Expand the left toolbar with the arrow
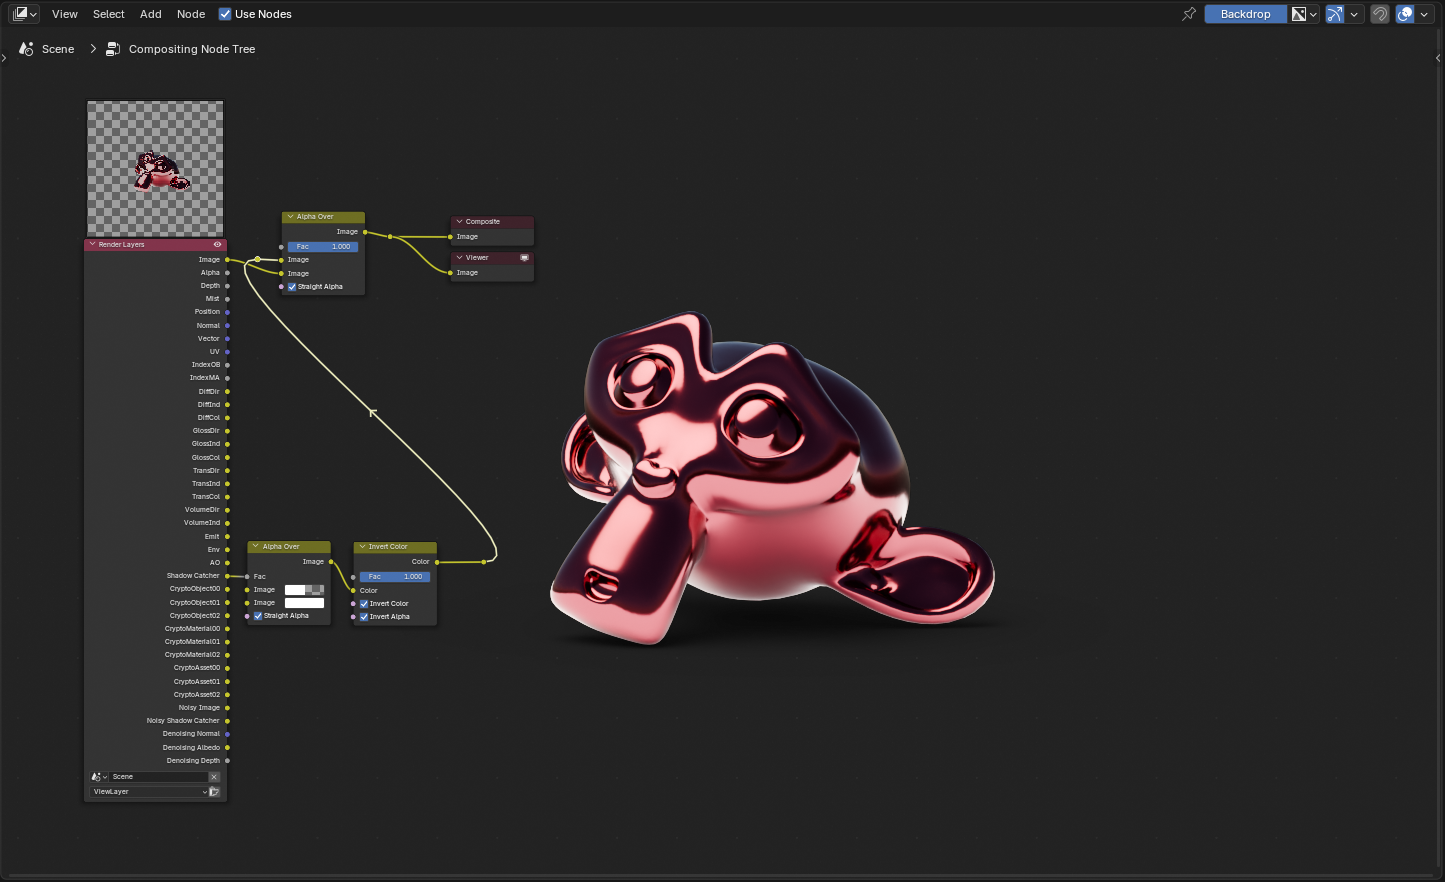1445x882 pixels. pos(4,58)
